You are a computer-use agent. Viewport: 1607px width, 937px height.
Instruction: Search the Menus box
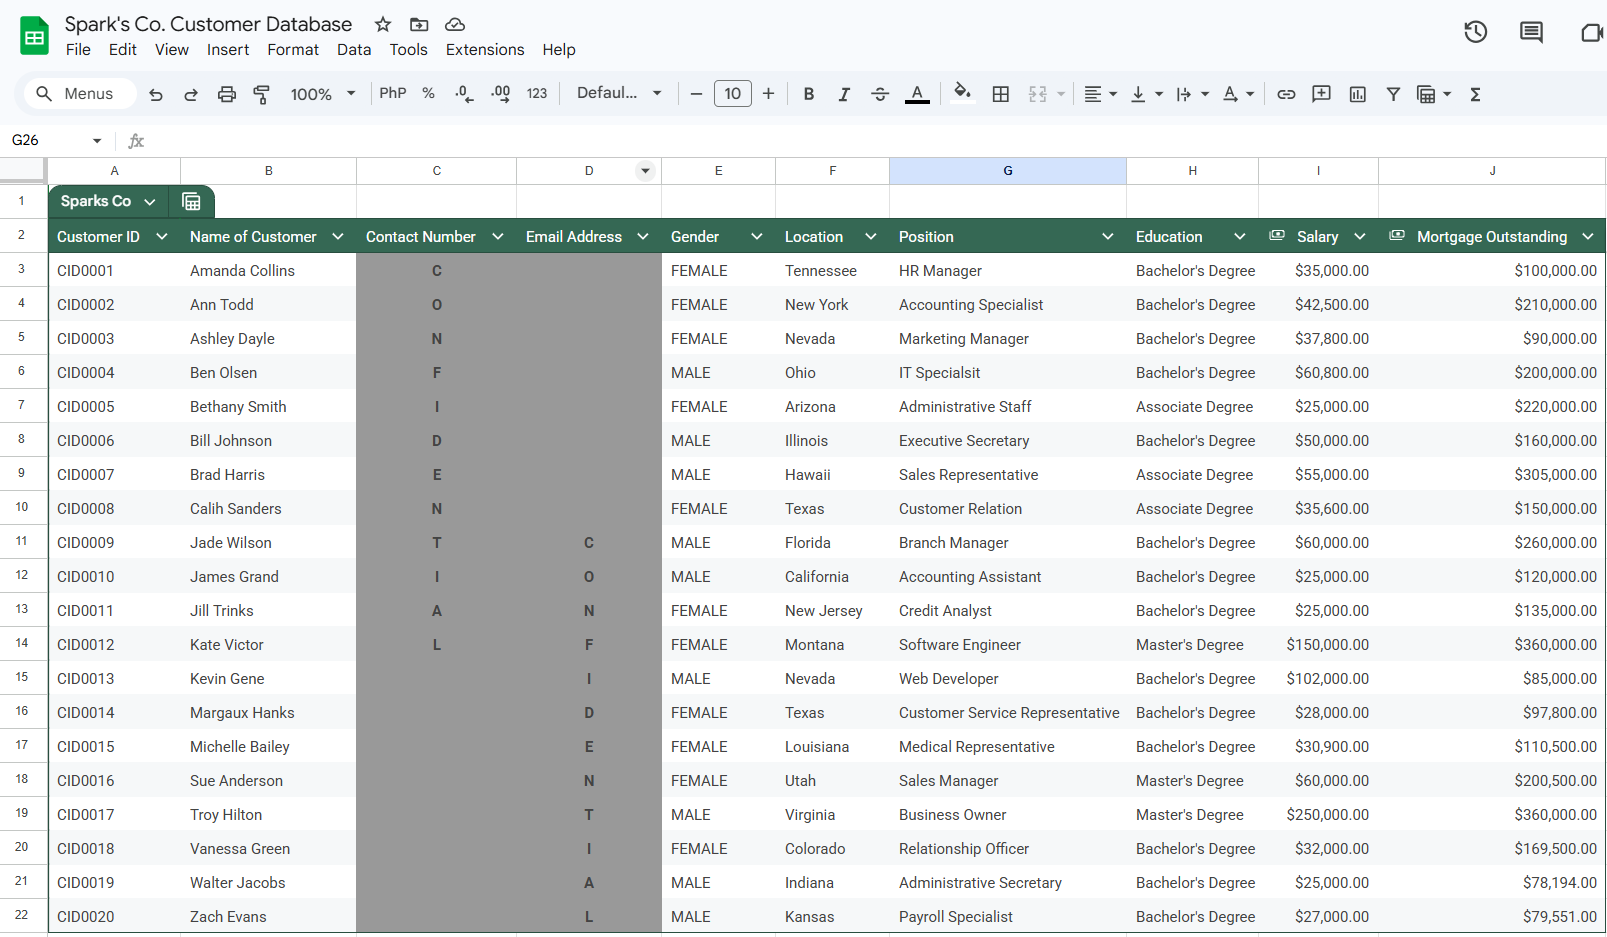tap(78, 94)
